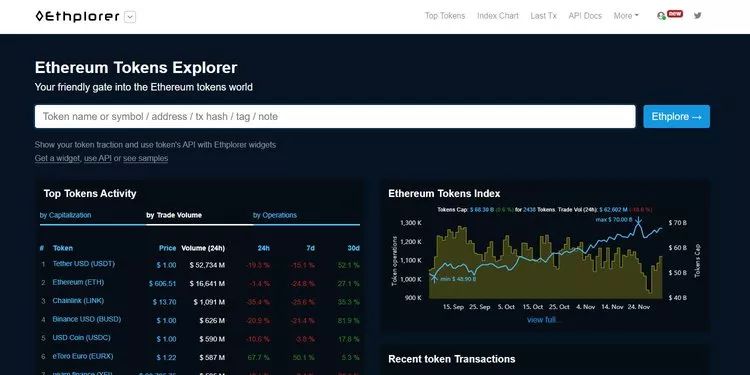Click the Price column header
Screen dimensions: 750x375
pos(167,248)
